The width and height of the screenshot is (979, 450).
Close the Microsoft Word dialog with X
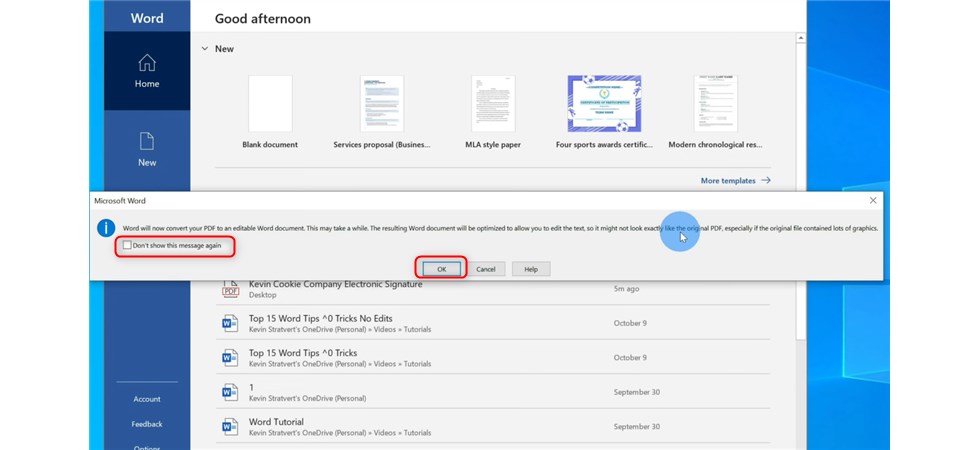pos(872,200)
